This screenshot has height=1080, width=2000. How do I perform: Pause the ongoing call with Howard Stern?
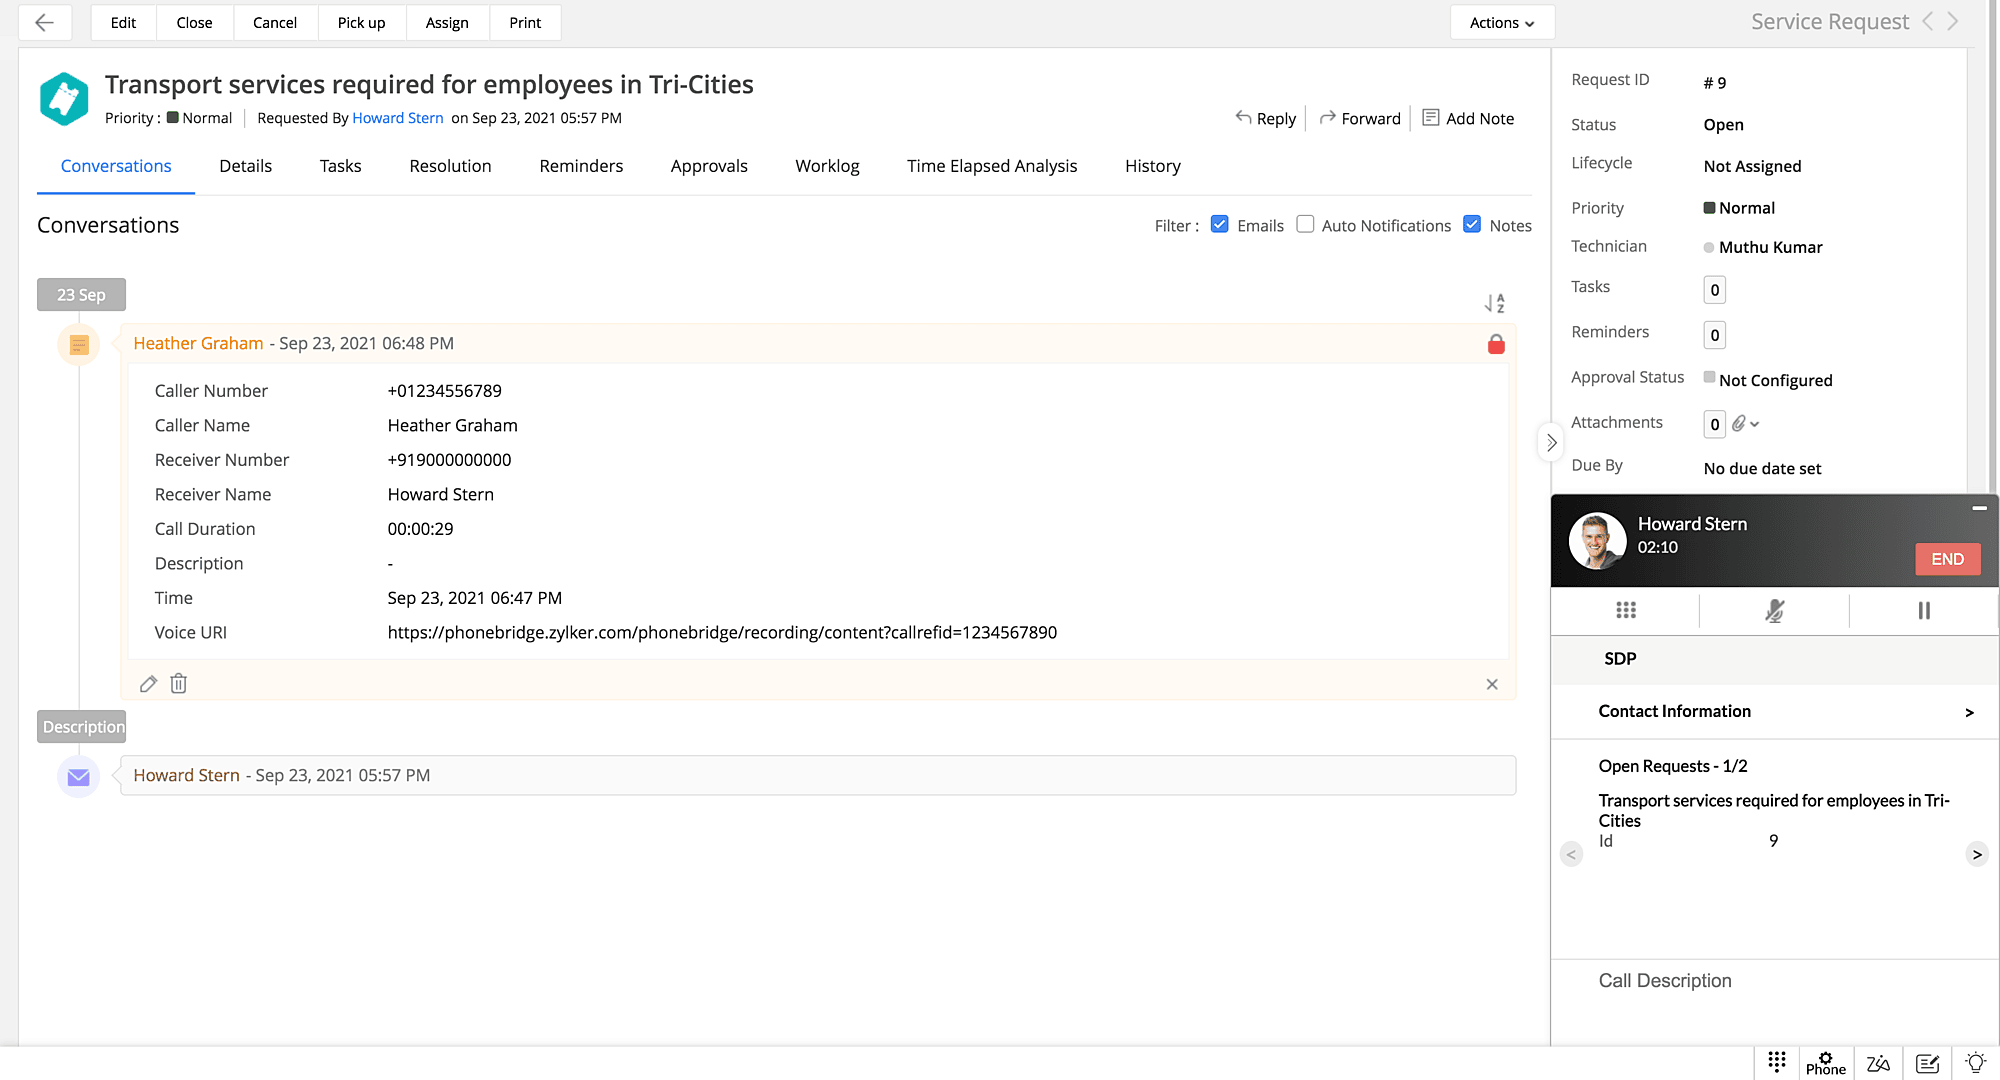pyautogui.click(x=1923, y=610)
